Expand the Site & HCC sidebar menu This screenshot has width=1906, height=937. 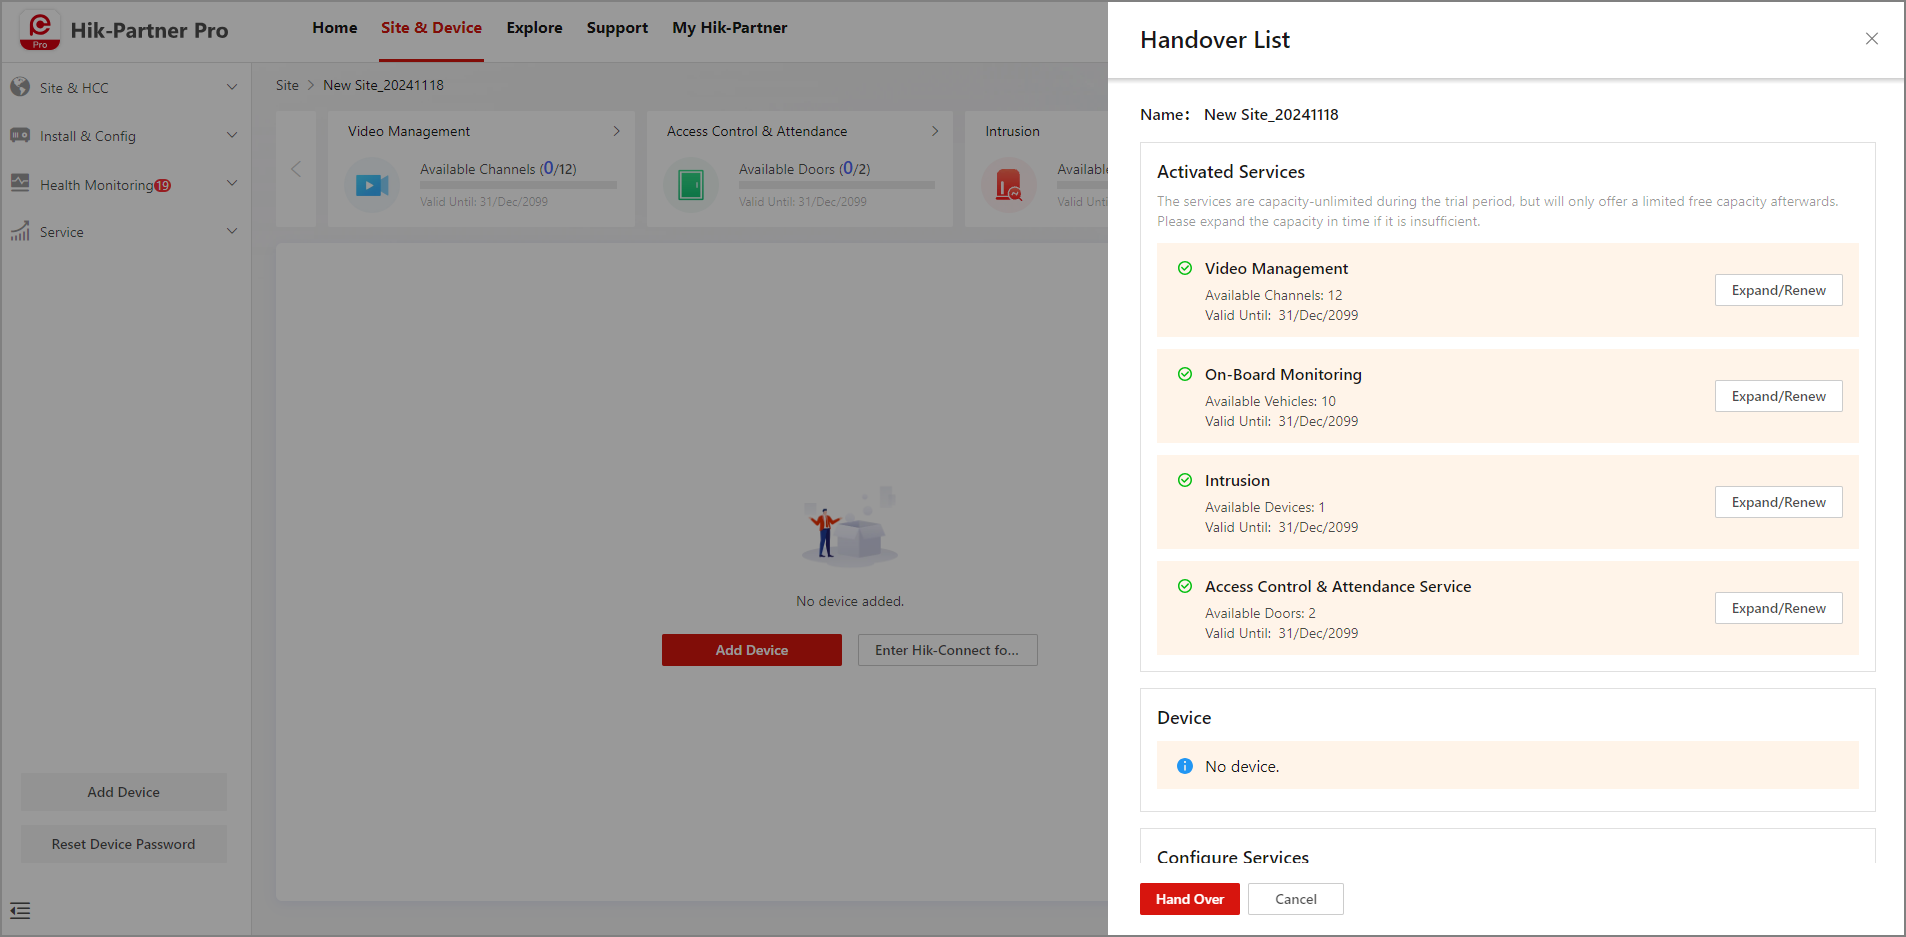(x=232, y=87)
